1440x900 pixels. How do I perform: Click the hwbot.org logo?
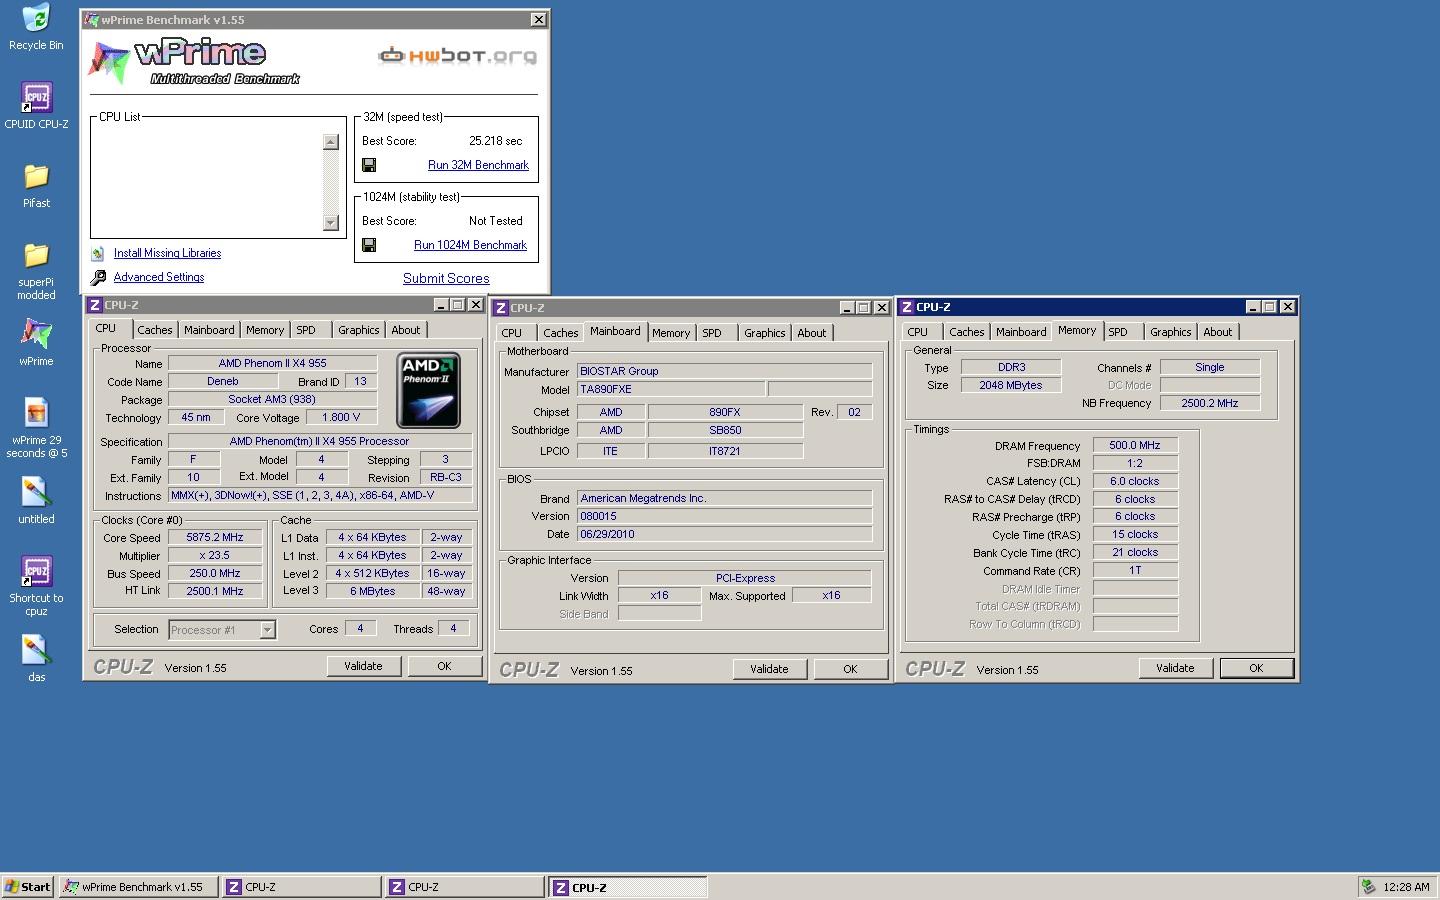(457, 55)
